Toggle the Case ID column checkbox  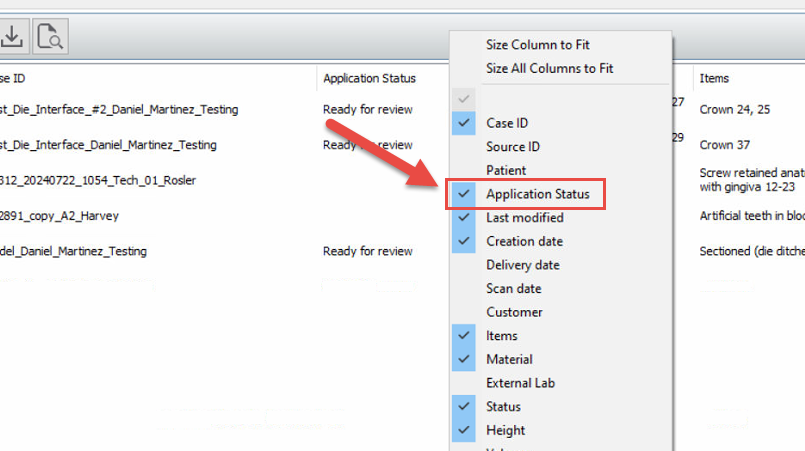tap(506, 123)
